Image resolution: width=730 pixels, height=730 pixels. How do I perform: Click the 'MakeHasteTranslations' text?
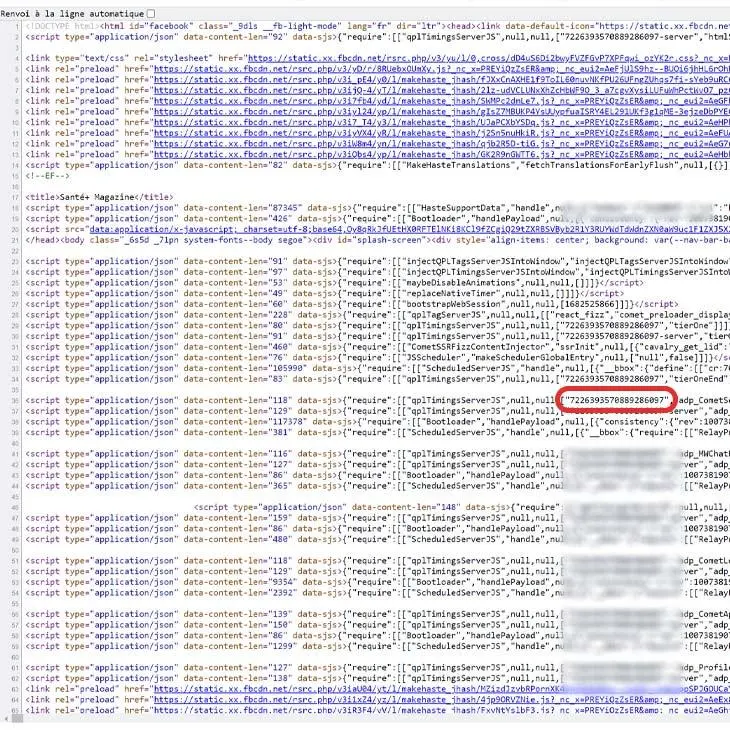[x=459, y=165]
